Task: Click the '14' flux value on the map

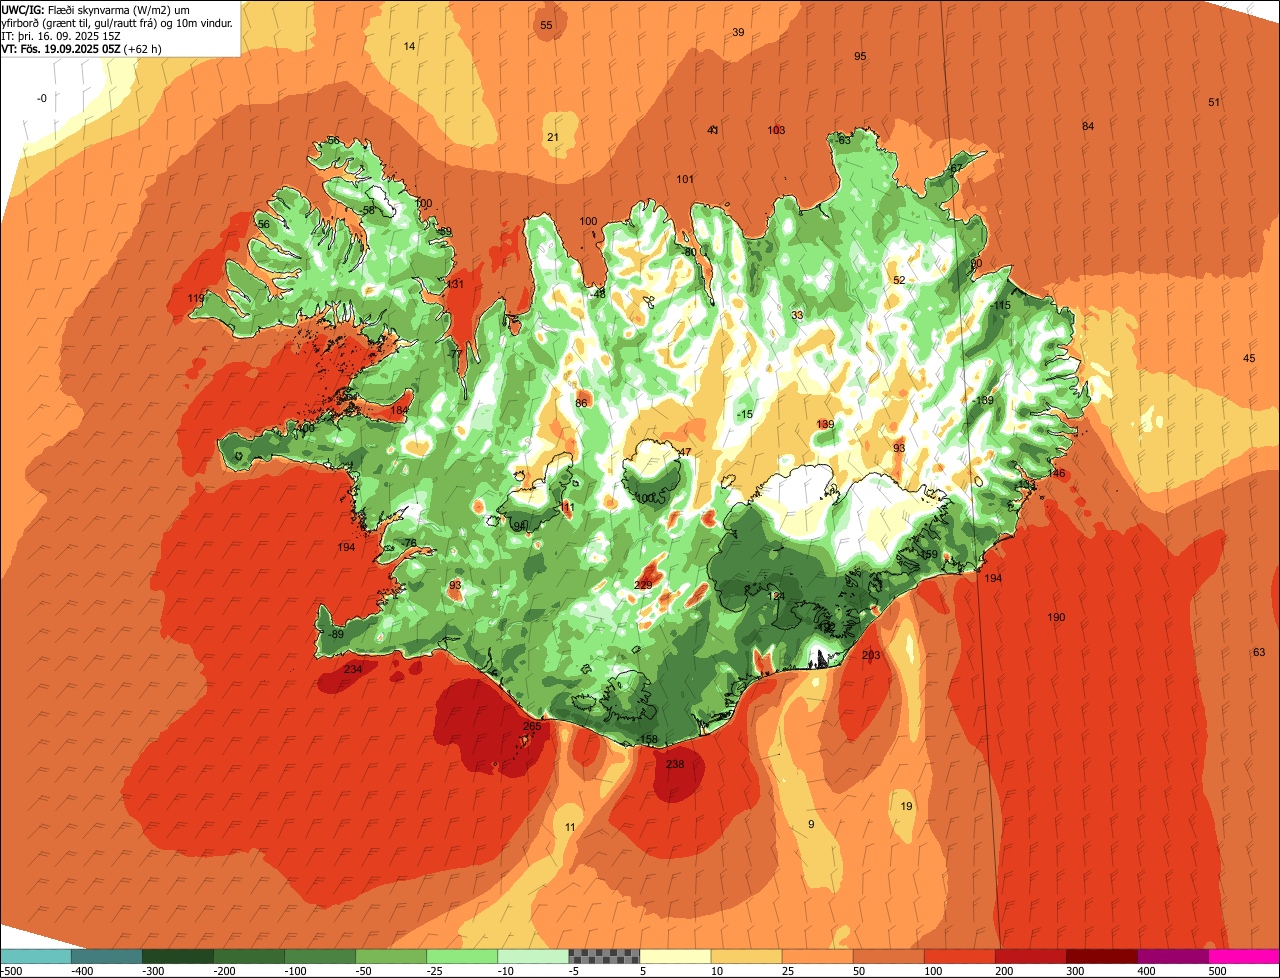Action: (409, 46)
